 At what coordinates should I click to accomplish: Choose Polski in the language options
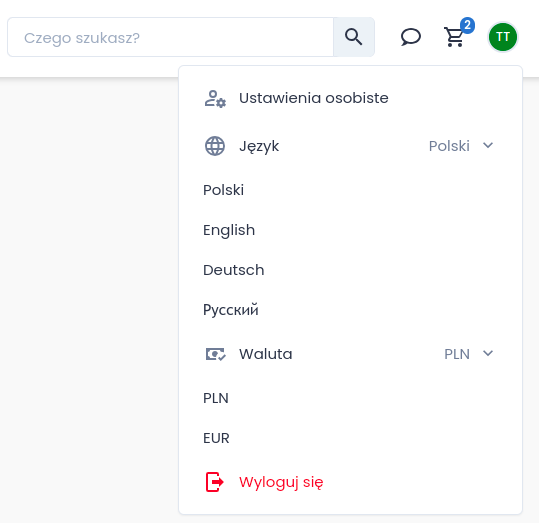(x=223, y=190)
